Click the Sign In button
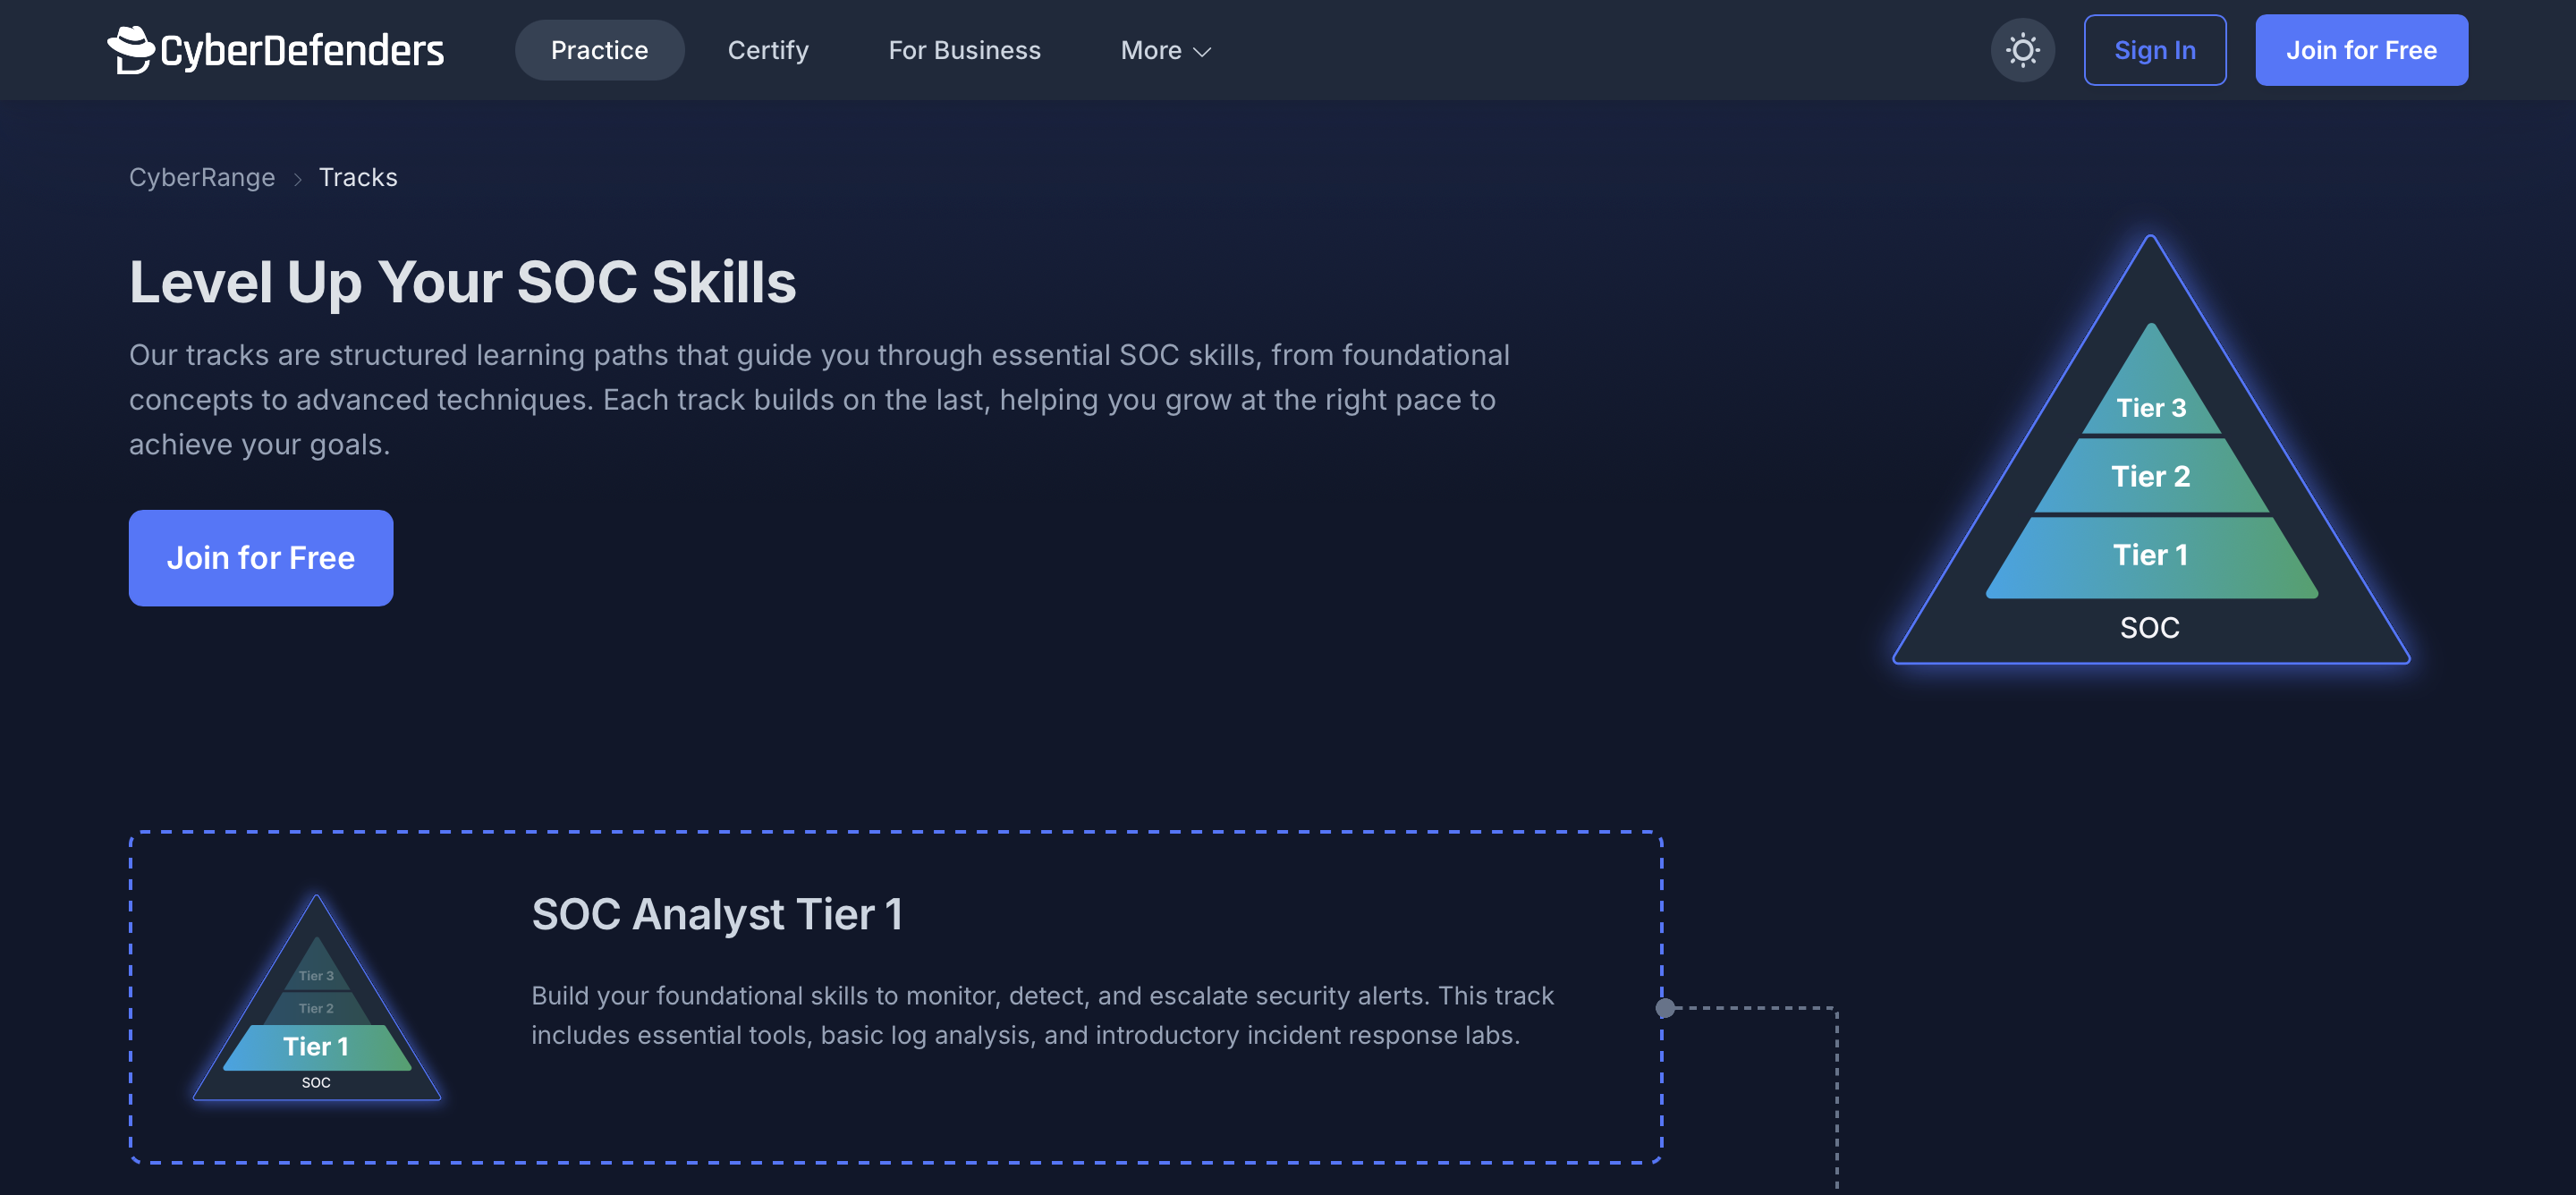The image size is (2576, 1195). [2155, 50]
